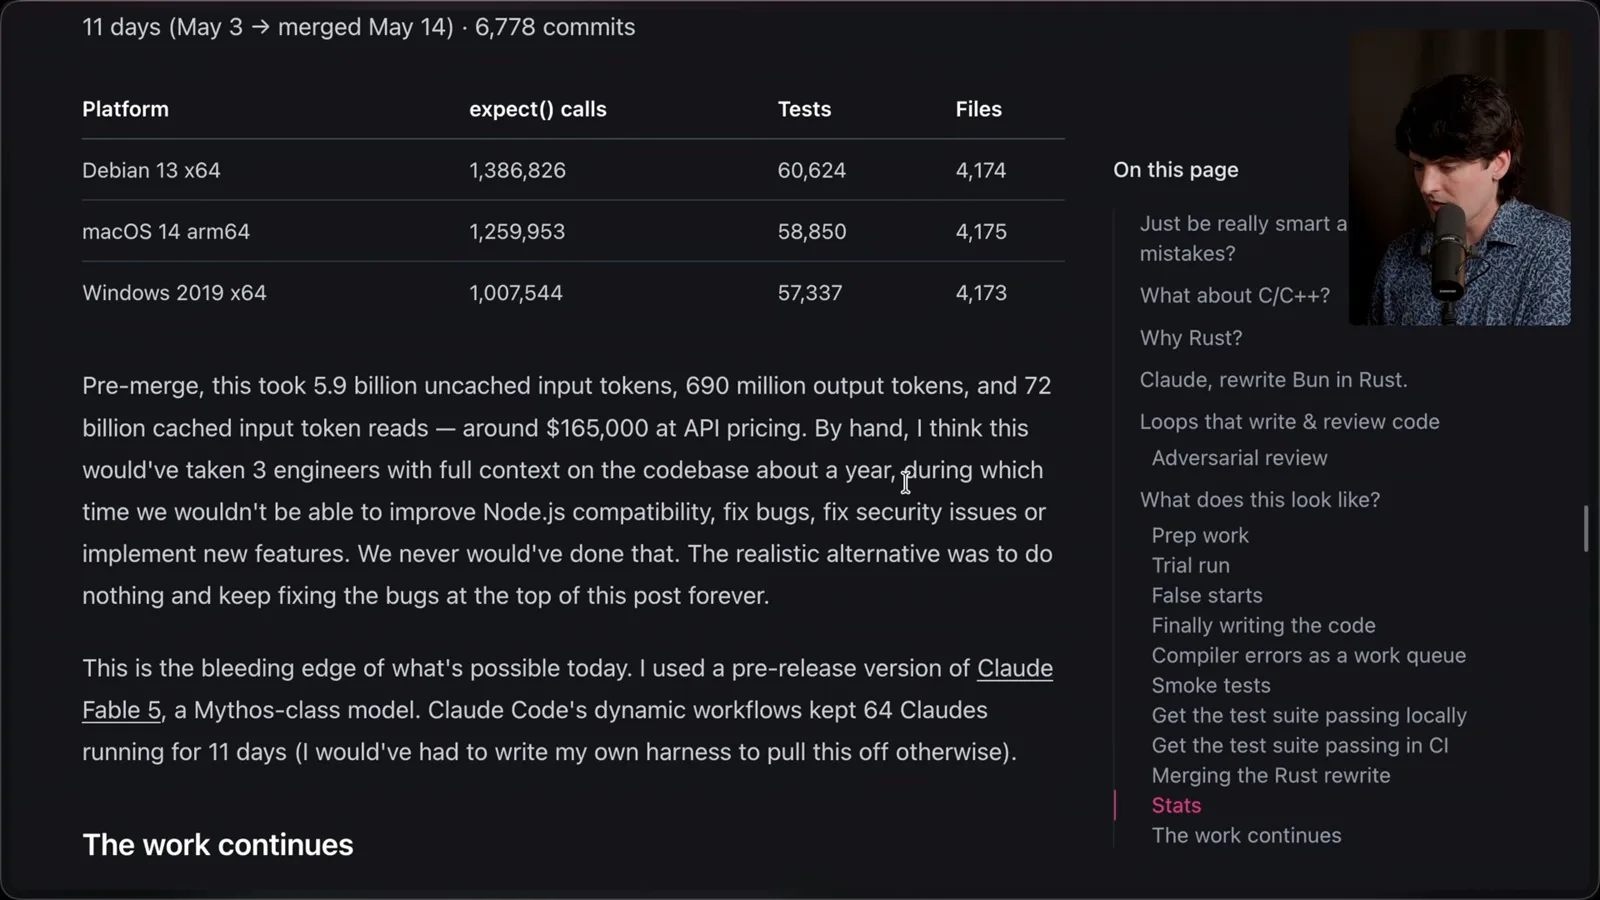Open 'Smoke tests' subsection

click(1211, 686)
